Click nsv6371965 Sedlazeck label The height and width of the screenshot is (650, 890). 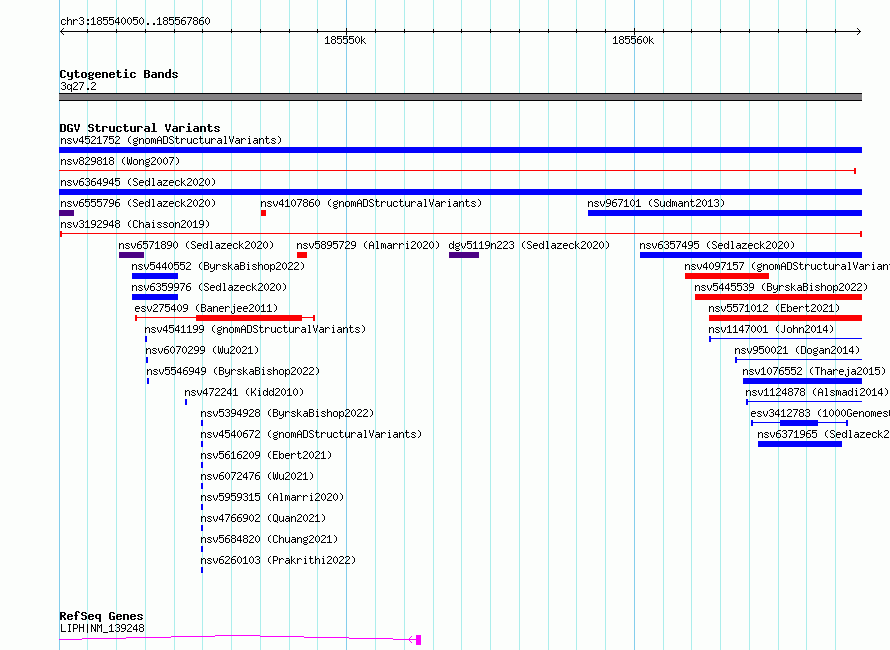click(x=823, y=434)
